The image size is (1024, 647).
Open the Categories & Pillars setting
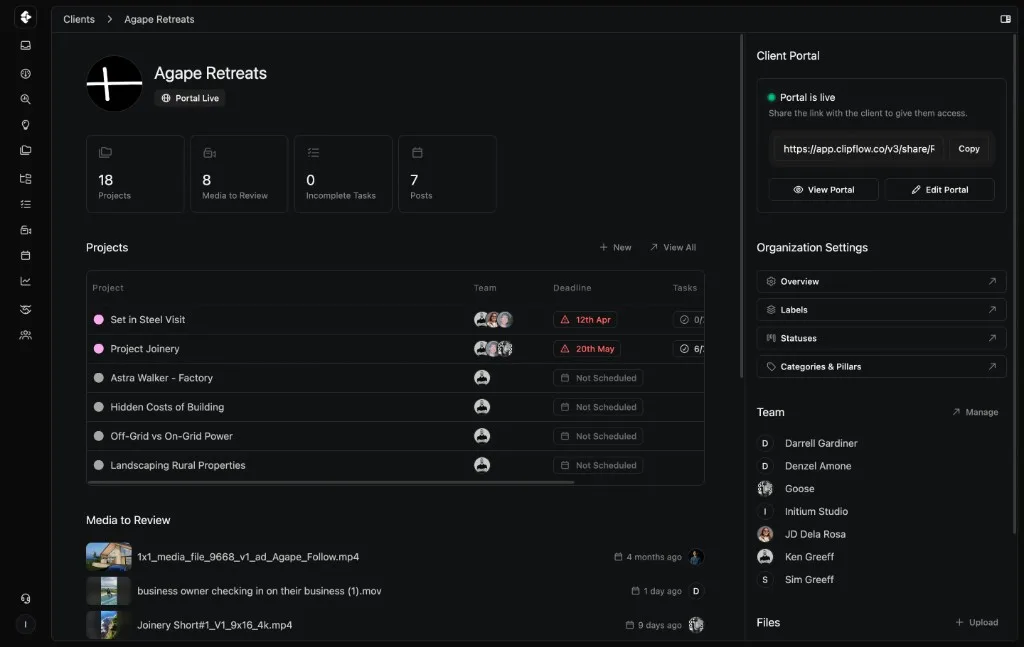click(881, 367)
